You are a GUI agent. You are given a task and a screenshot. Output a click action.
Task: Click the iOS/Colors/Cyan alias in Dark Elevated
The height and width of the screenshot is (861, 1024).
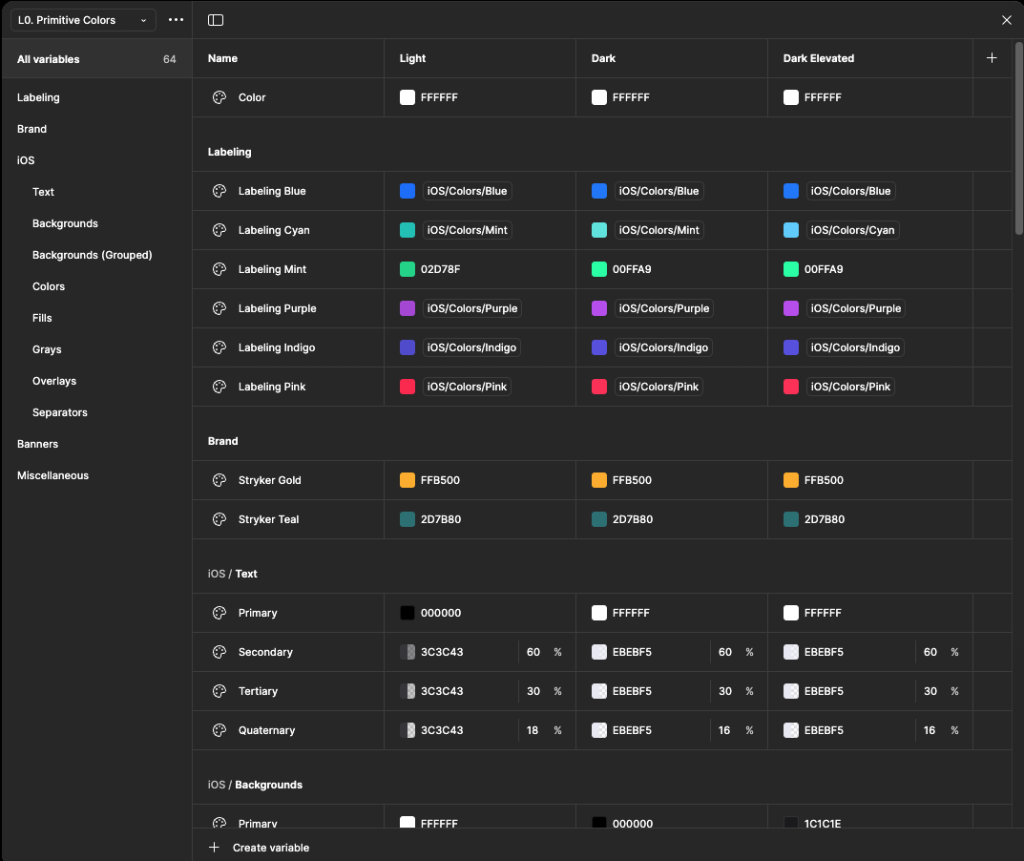852,230
